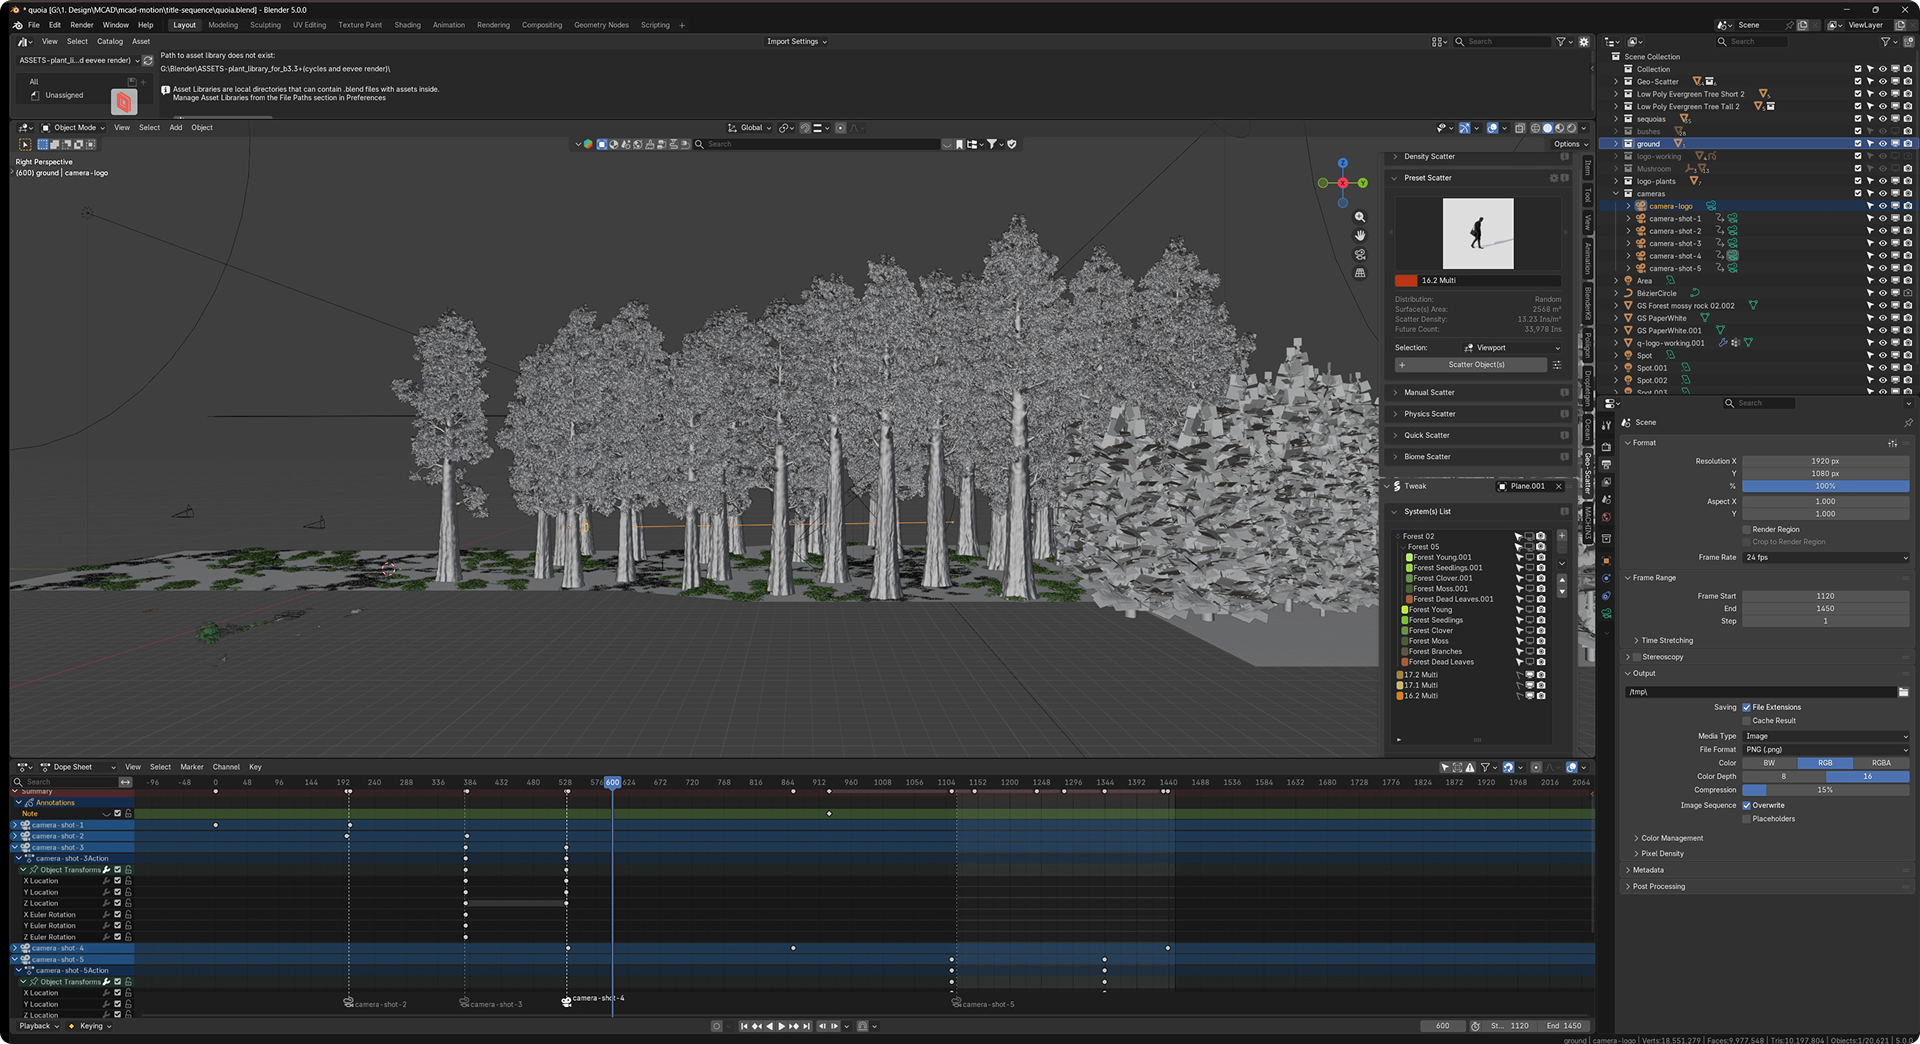Screen dimensions: 1920x1044
Task: Switch to the Geometry Nodes workspace tab
Action: [x=601, y=25]
